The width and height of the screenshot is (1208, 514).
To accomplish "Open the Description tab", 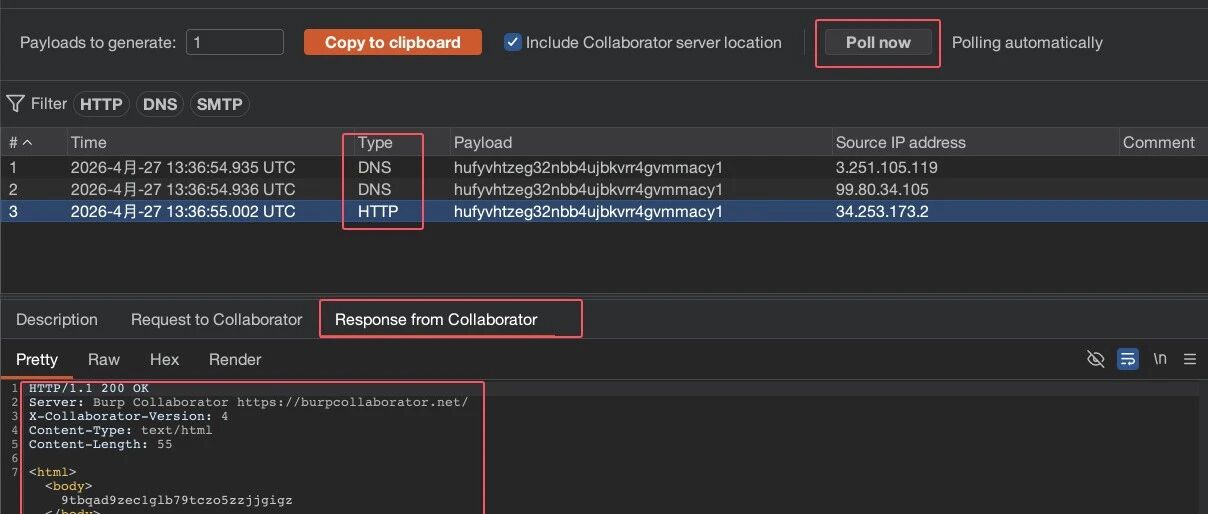I will click(x=57, y=320).
